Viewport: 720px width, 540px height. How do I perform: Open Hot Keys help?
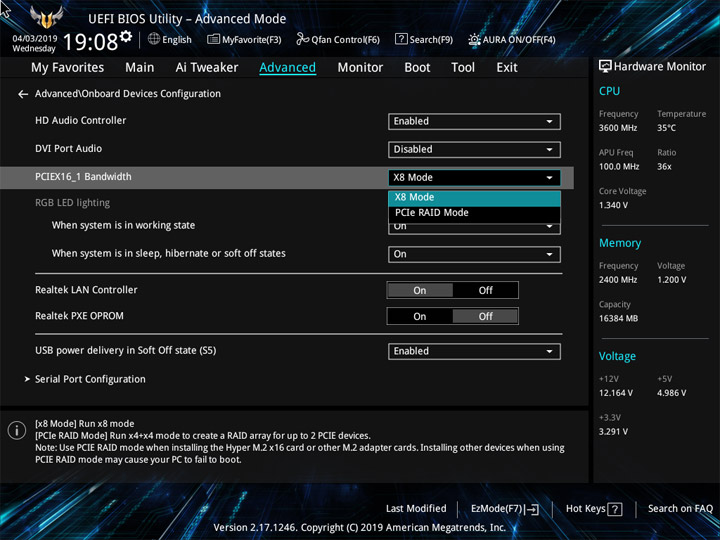pos(594,509)
